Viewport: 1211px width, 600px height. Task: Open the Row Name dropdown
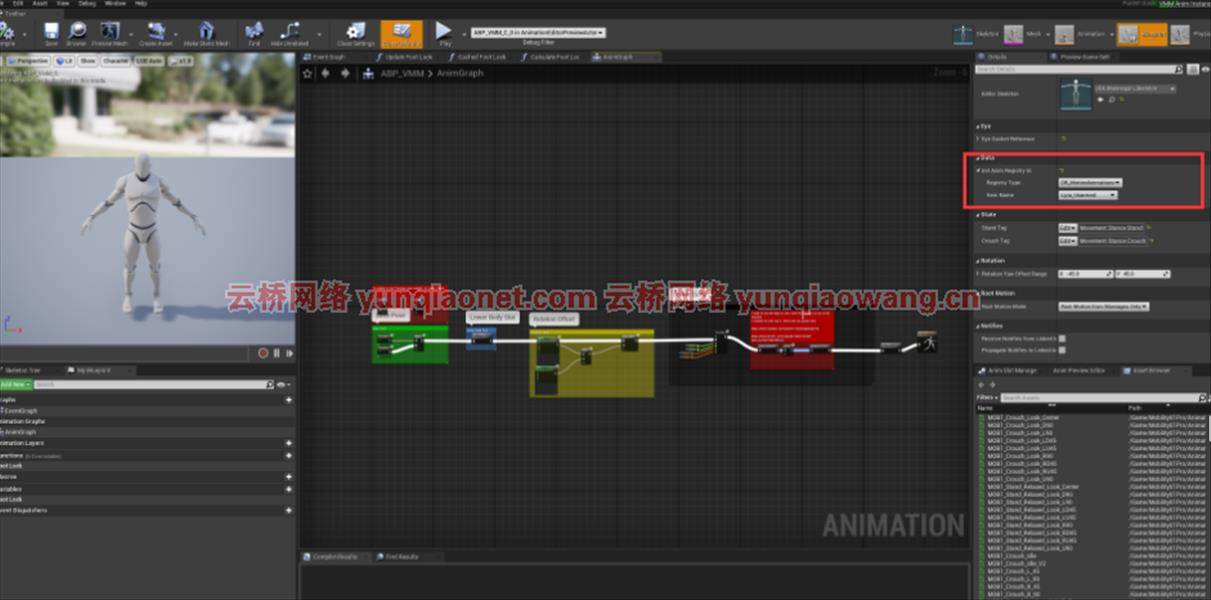1087,195
